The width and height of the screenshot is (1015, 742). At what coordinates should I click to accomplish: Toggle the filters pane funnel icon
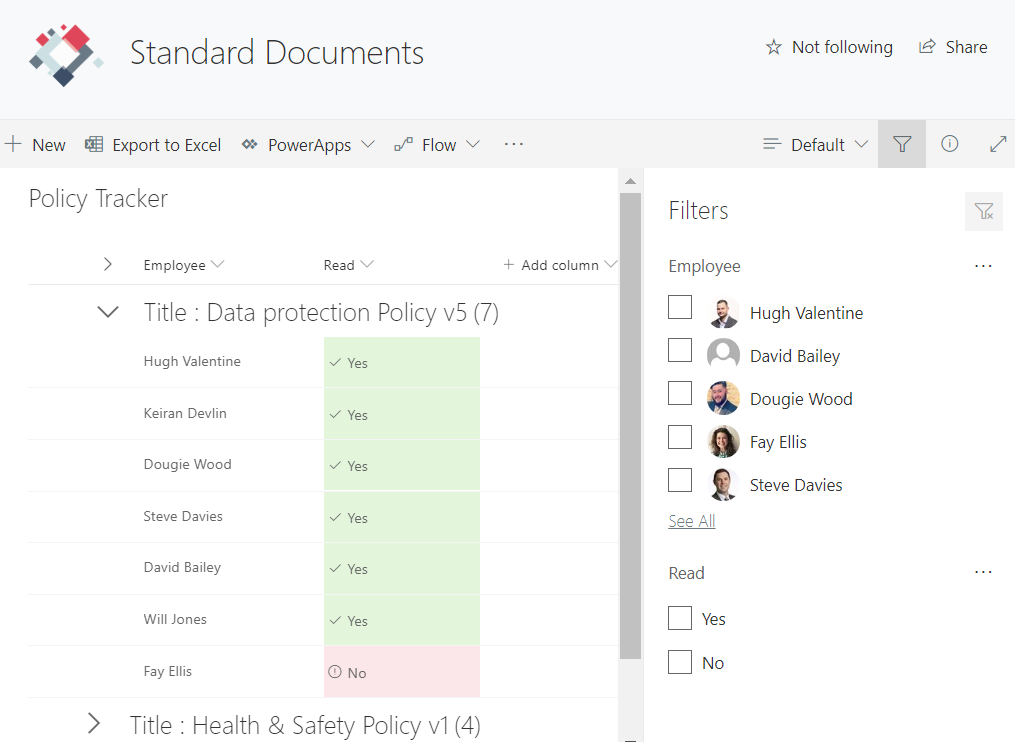click(902, 144)
